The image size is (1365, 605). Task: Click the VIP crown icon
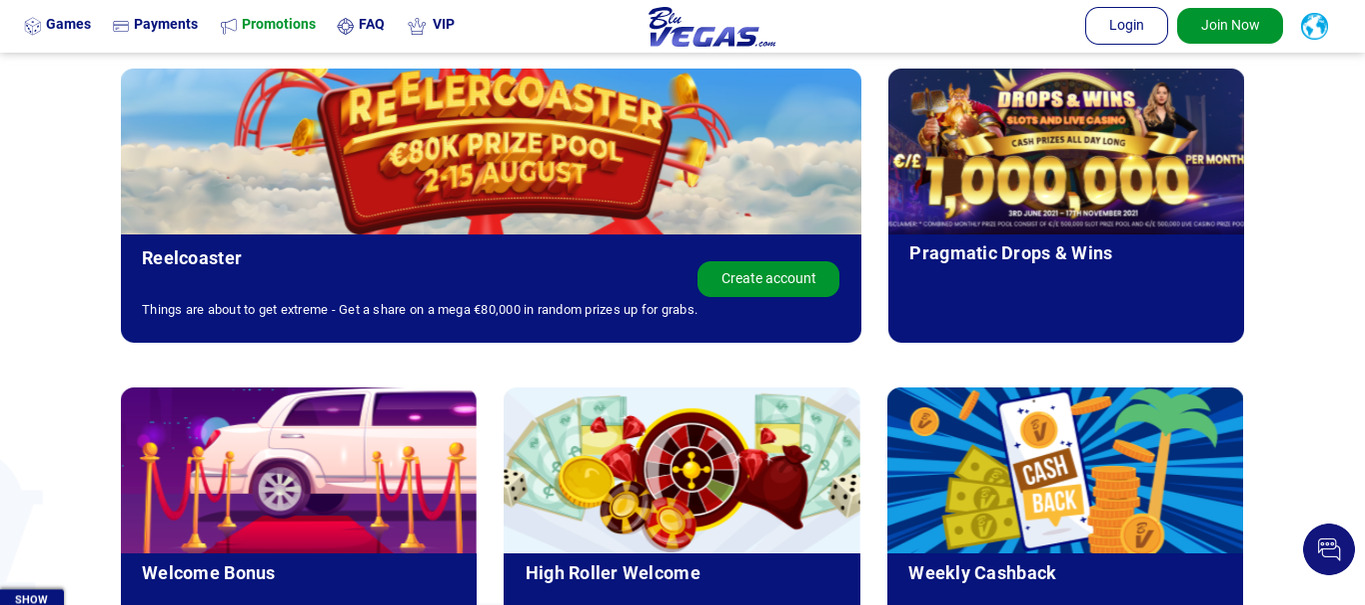click(x=417, y=26)
